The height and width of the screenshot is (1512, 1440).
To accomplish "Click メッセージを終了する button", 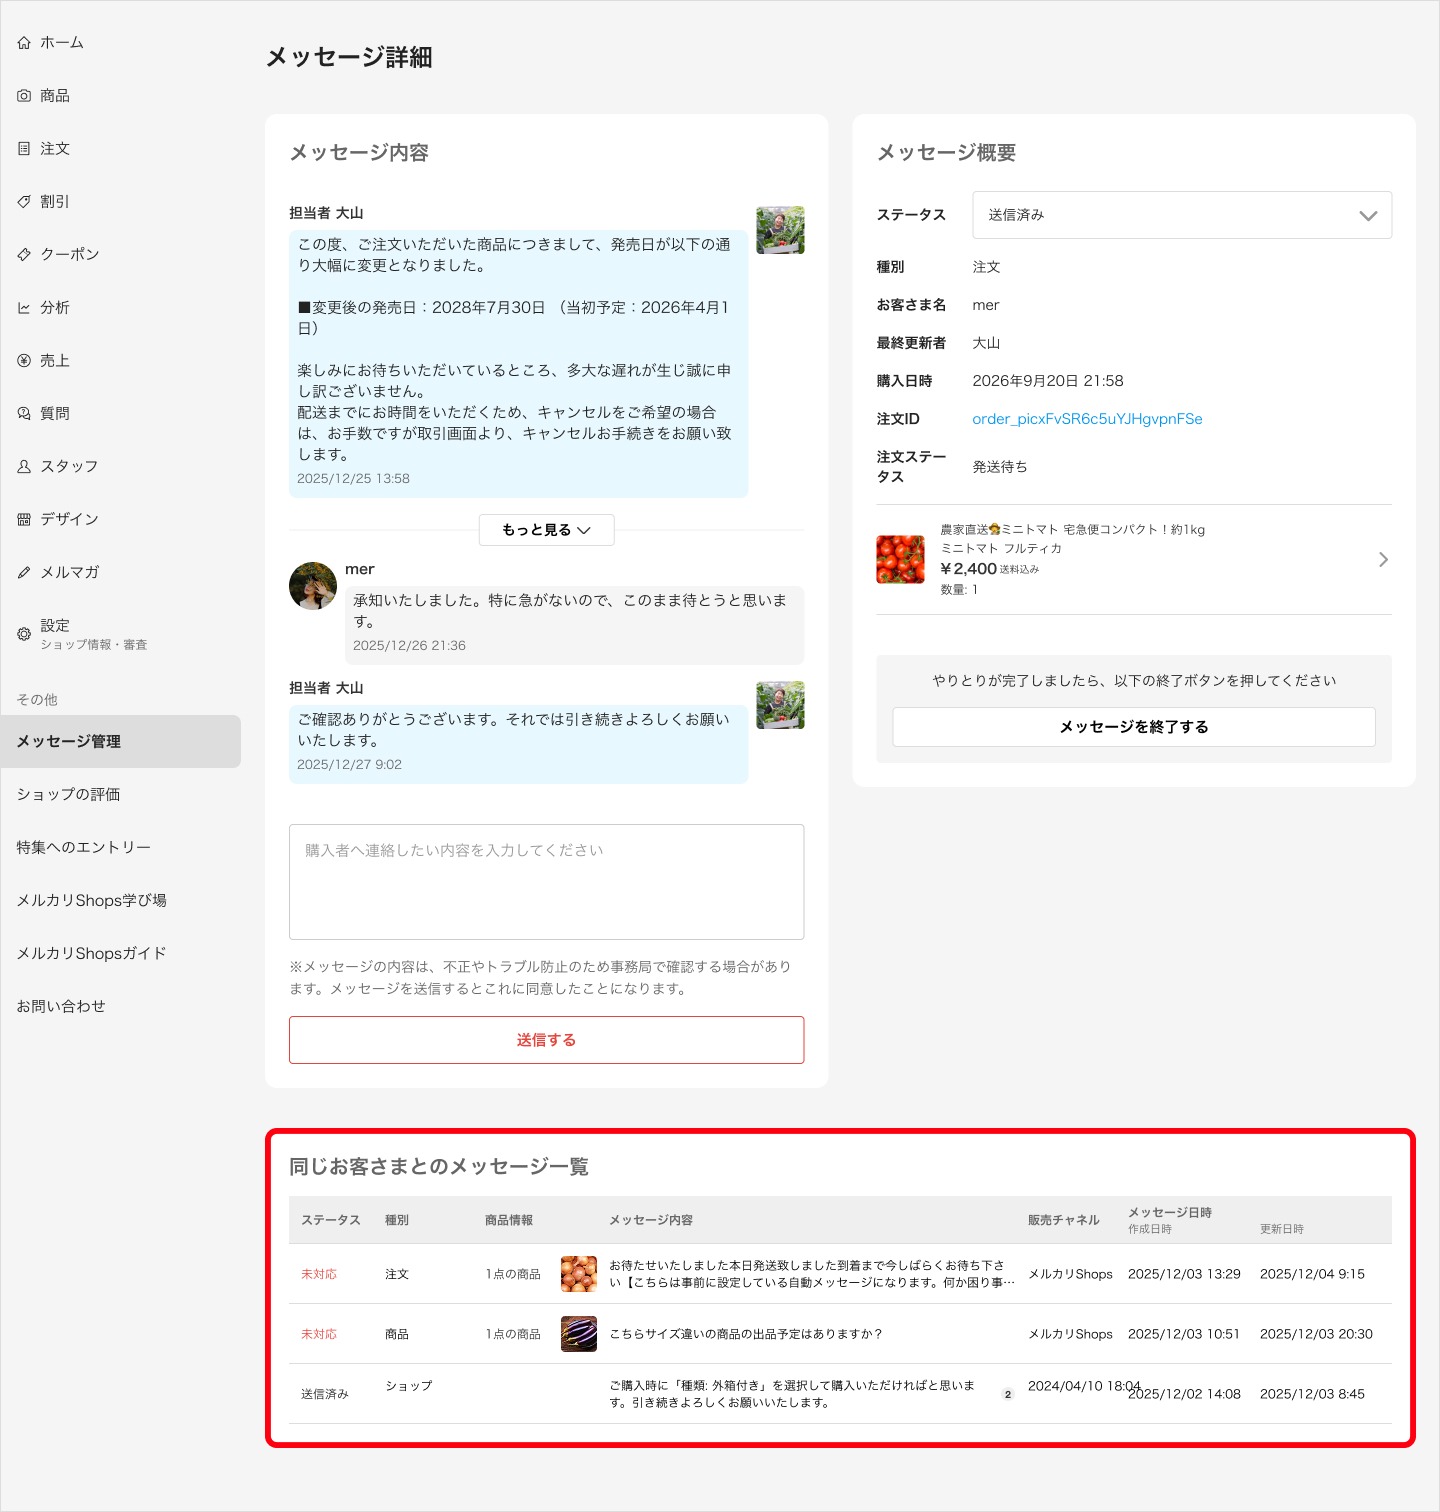I will tap(1134, 727).
